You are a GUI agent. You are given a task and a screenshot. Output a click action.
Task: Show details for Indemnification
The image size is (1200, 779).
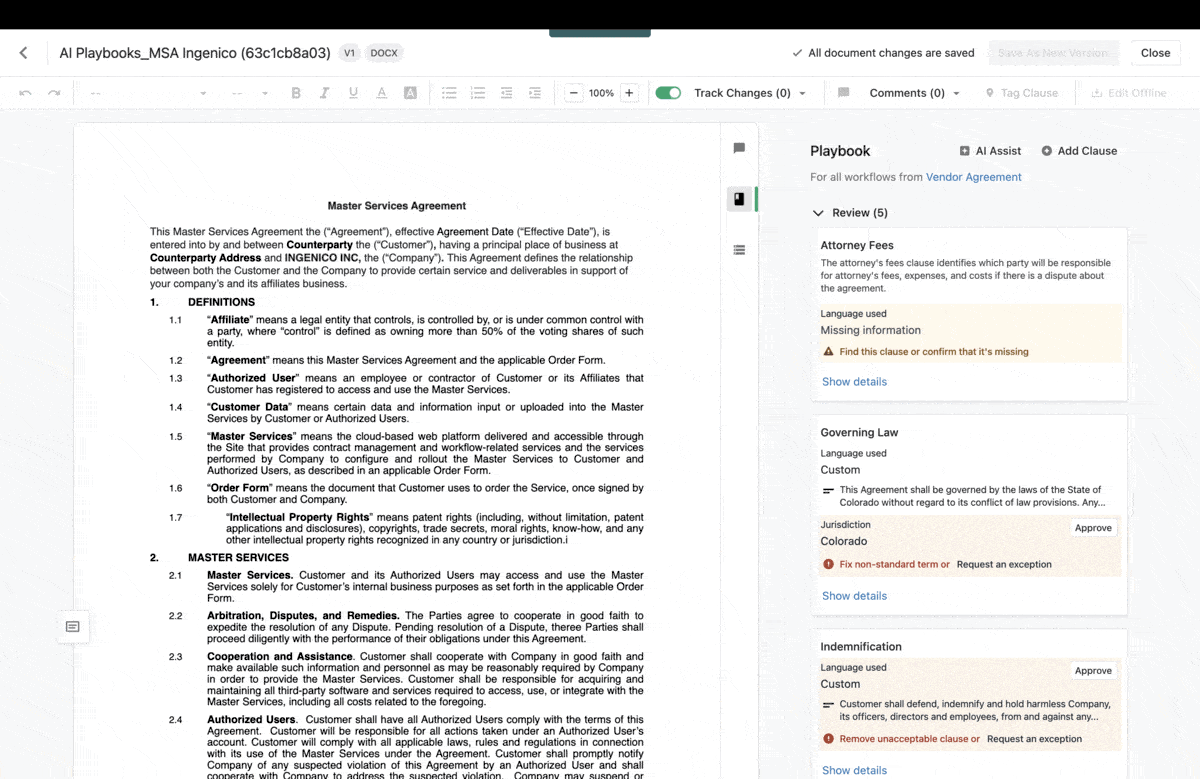click(x=854, y=771)
